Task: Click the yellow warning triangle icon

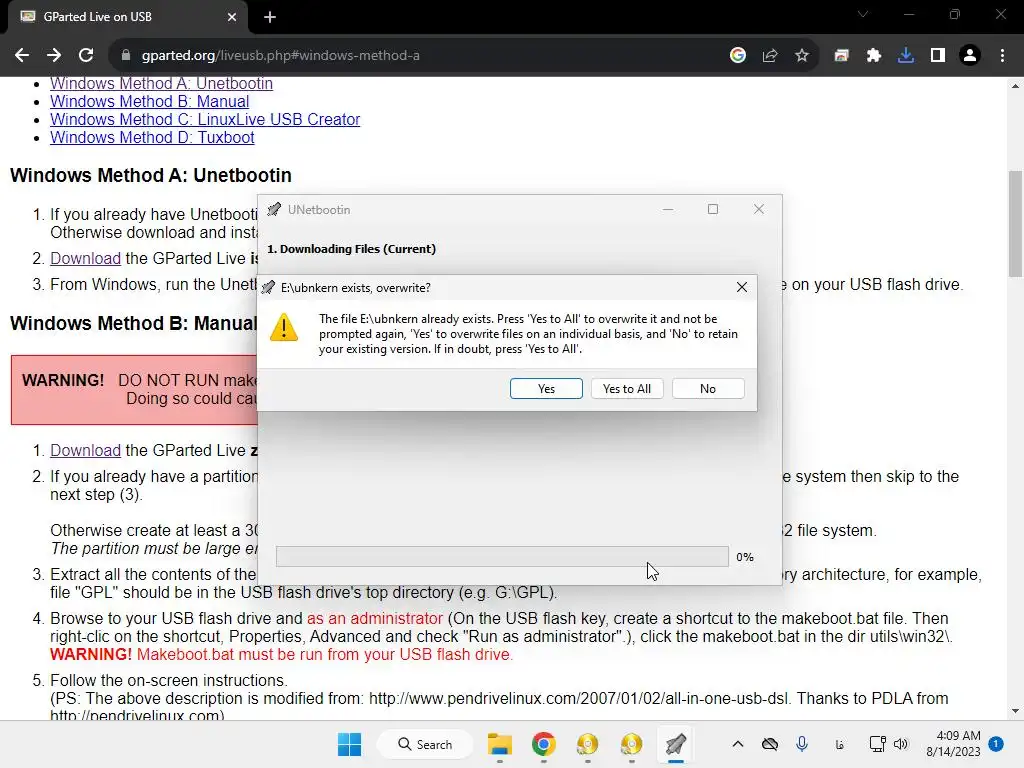Action: 284,327
